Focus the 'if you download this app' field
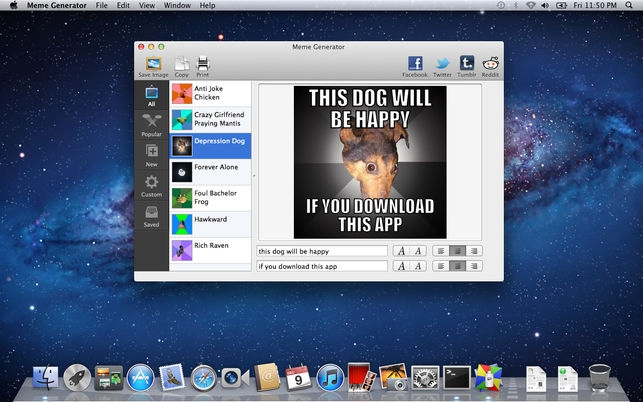 [322, 266]
